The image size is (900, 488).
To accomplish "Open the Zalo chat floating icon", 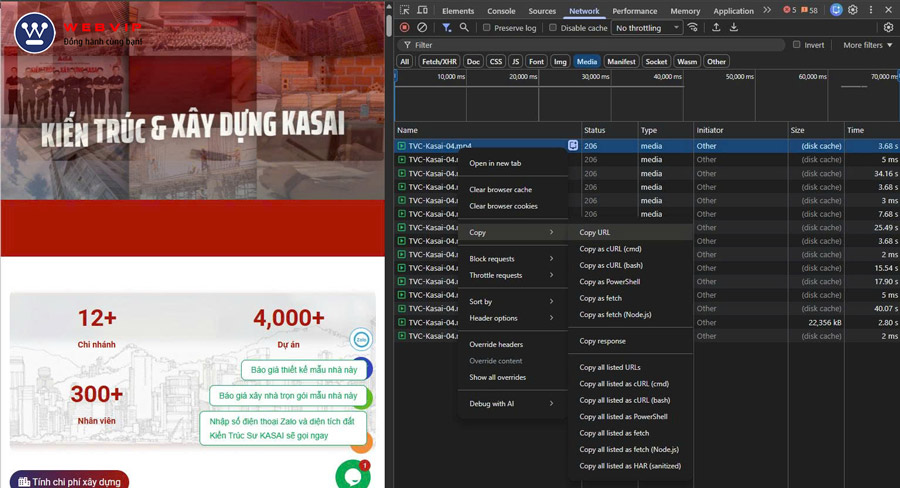I will 361,339.
